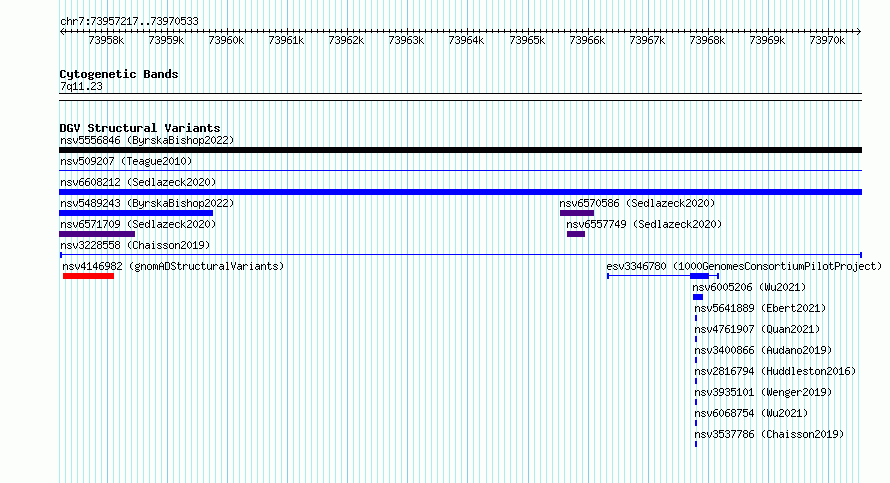Select nsv2816794 (Huddleston2016) label
The width and height of the screenshot is (890, 483).
coord(775,371)
